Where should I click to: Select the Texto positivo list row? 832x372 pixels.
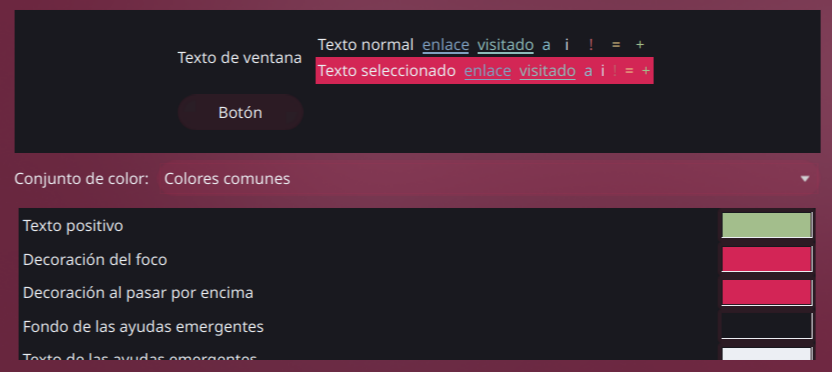coord(417,226)
